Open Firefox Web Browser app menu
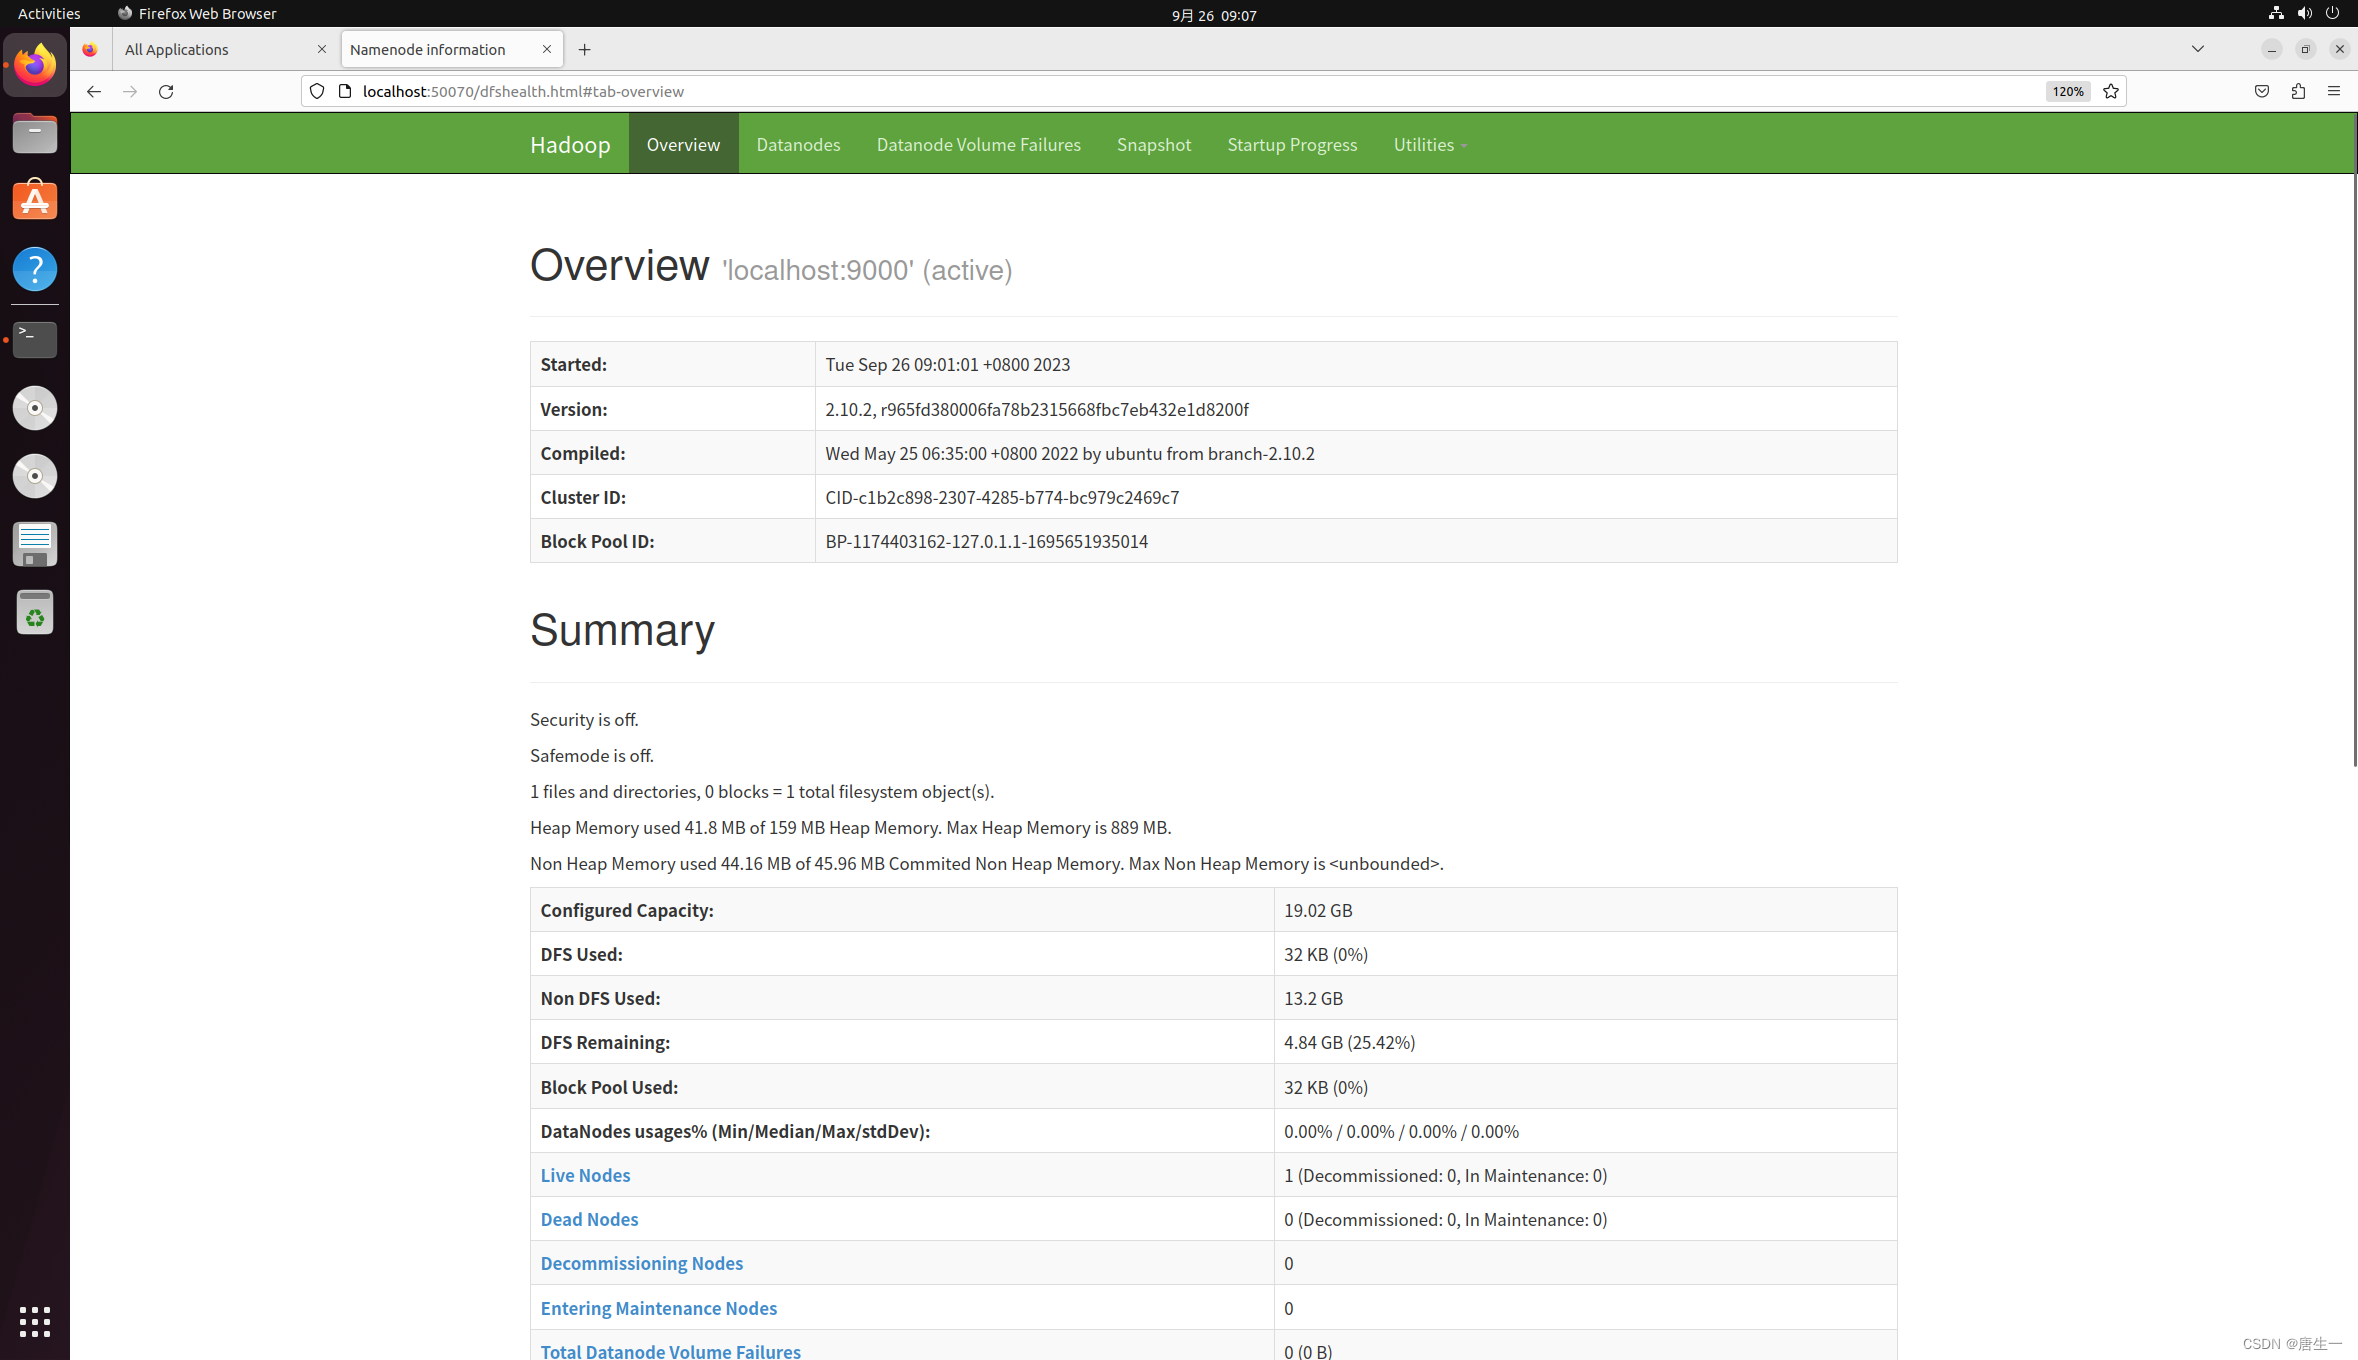 197,13
